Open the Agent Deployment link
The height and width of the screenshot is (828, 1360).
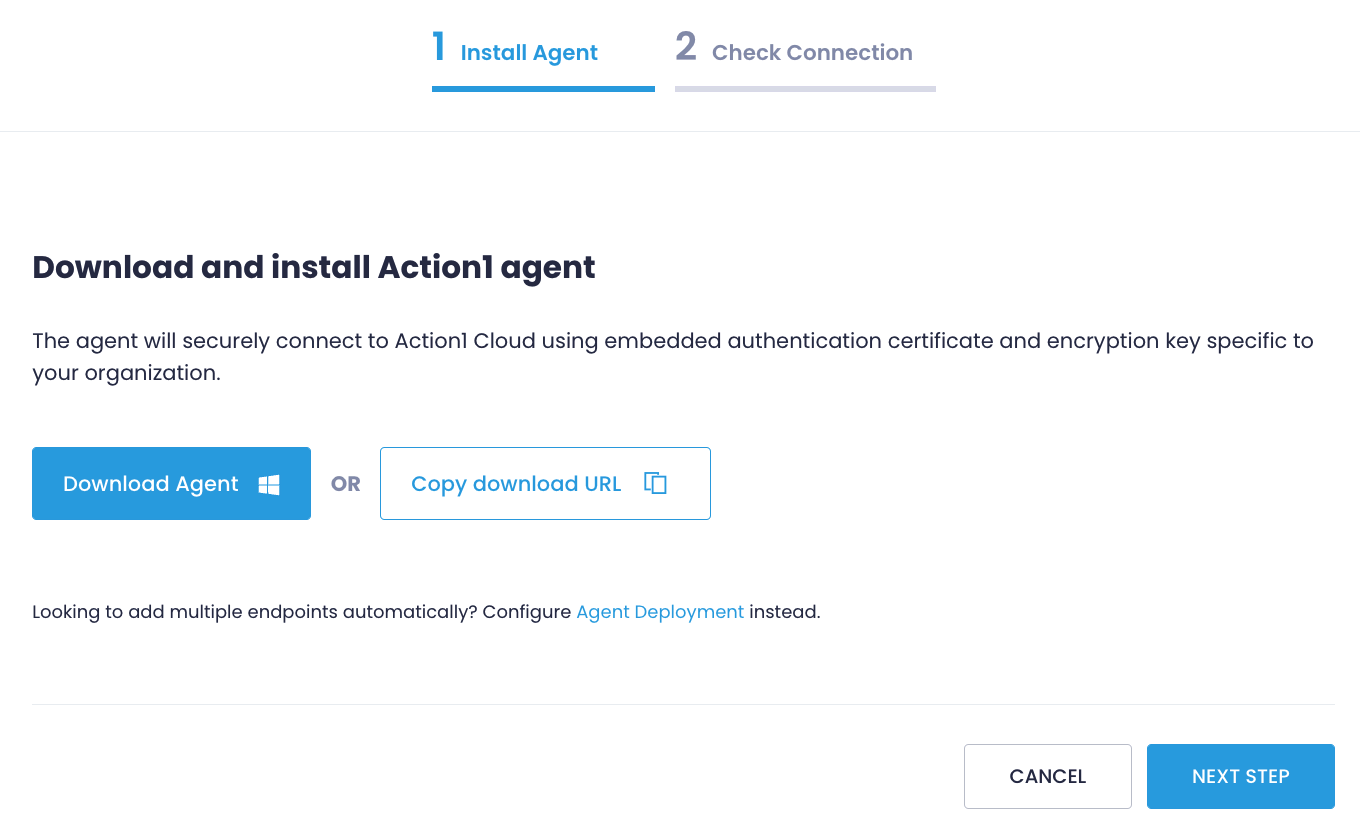(660, 612)
